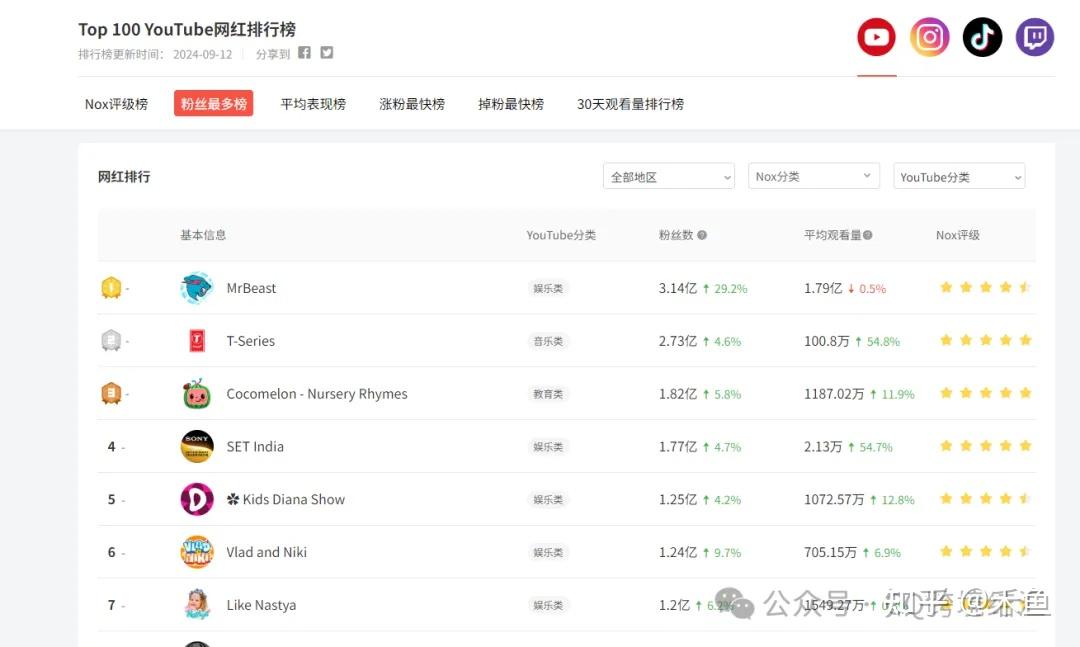
Task: Switch to the TikTok platform icon
Action: [x=982, y=37]
